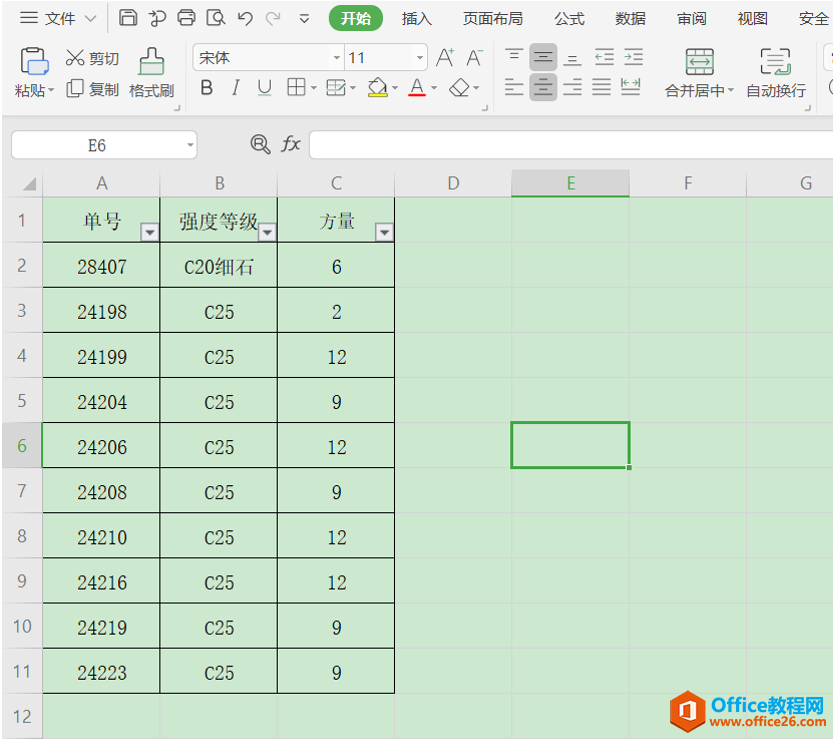Click cell containing C20细石
This screenshot has width=833, height=739.
(x=219, y=265)
